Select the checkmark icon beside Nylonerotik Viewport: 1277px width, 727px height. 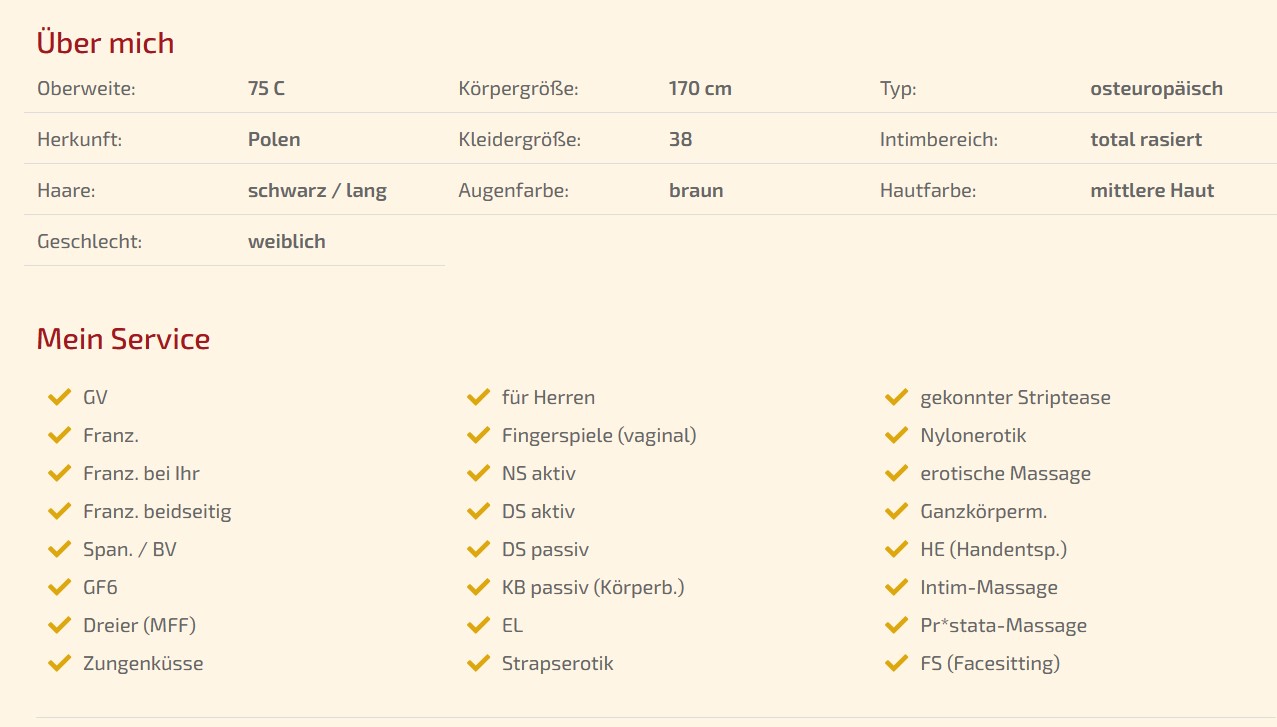[896, 436]
